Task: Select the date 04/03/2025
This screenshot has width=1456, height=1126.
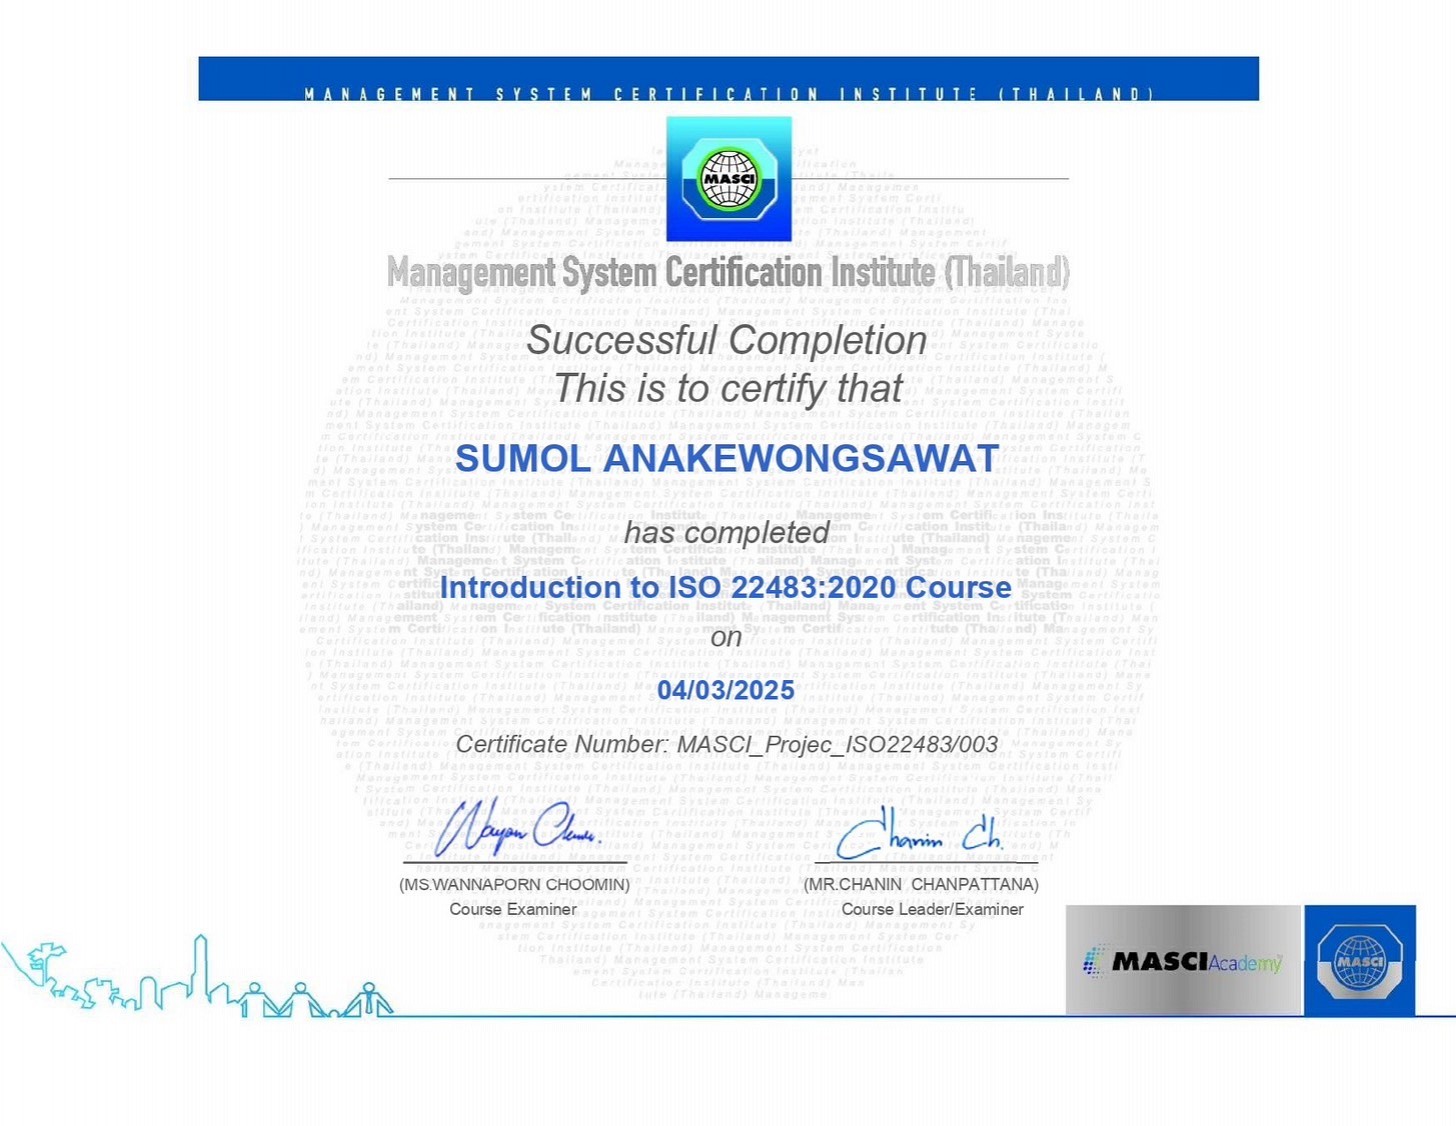Action: [726, 690]
